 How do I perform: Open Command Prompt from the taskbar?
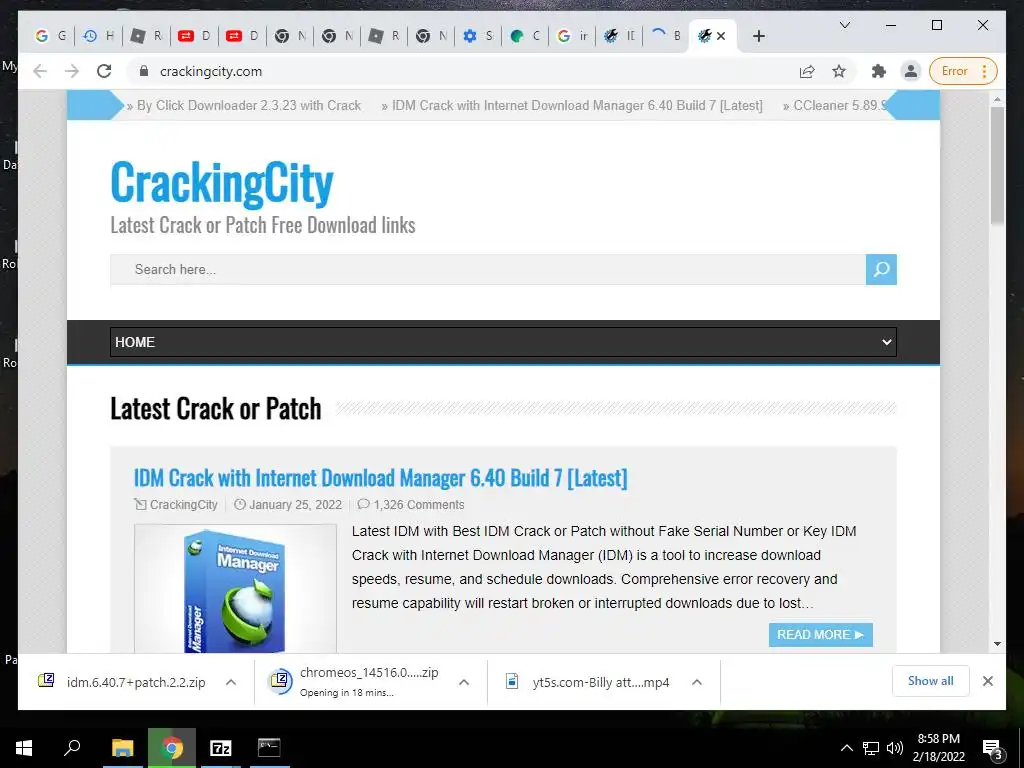pyautogui.click(x=269, y=748)
